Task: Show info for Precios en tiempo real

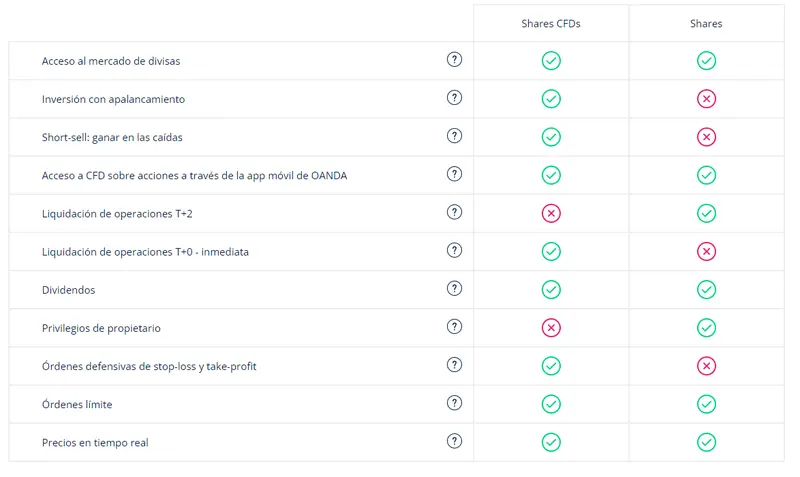Action: pyautogui.click(x=454, y=441)
